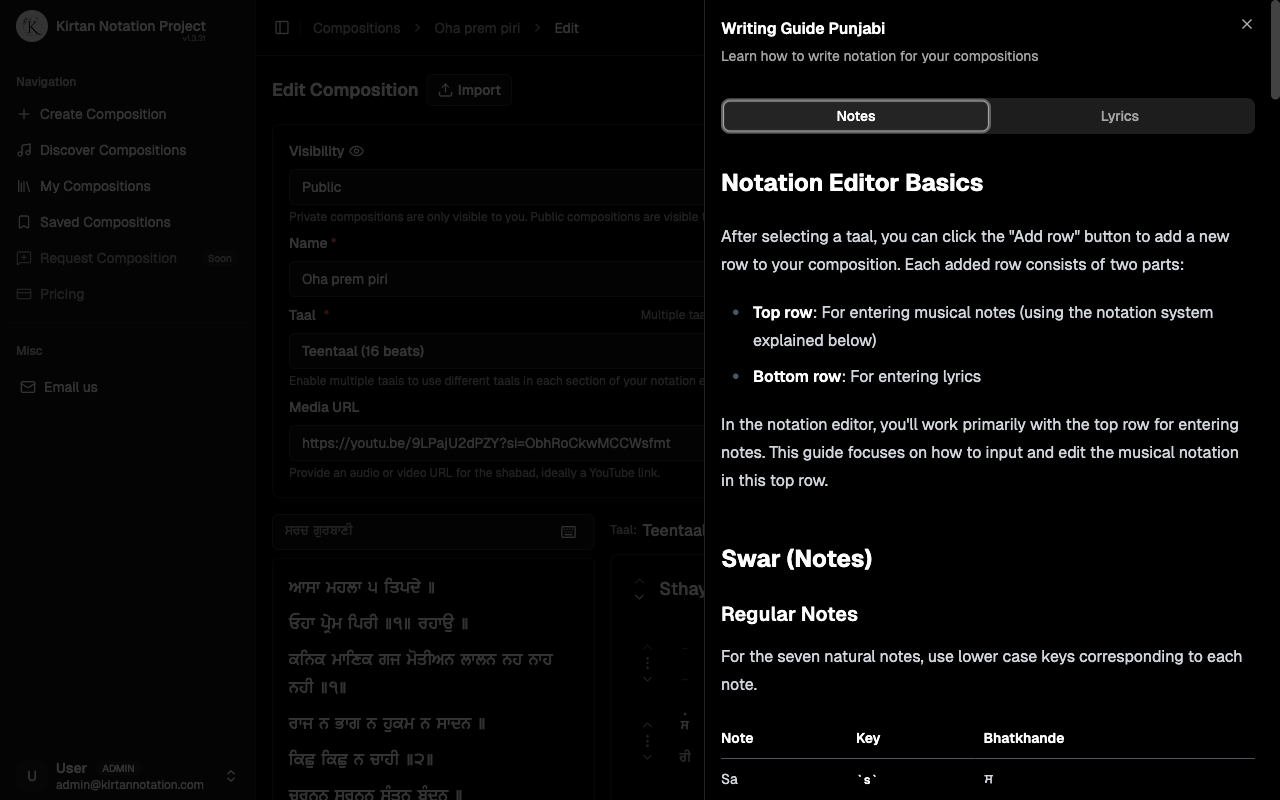Click the Pricing card icon
Image resolution: width=1280 pixels, height=800 pixels.
[x=24, y=294]
